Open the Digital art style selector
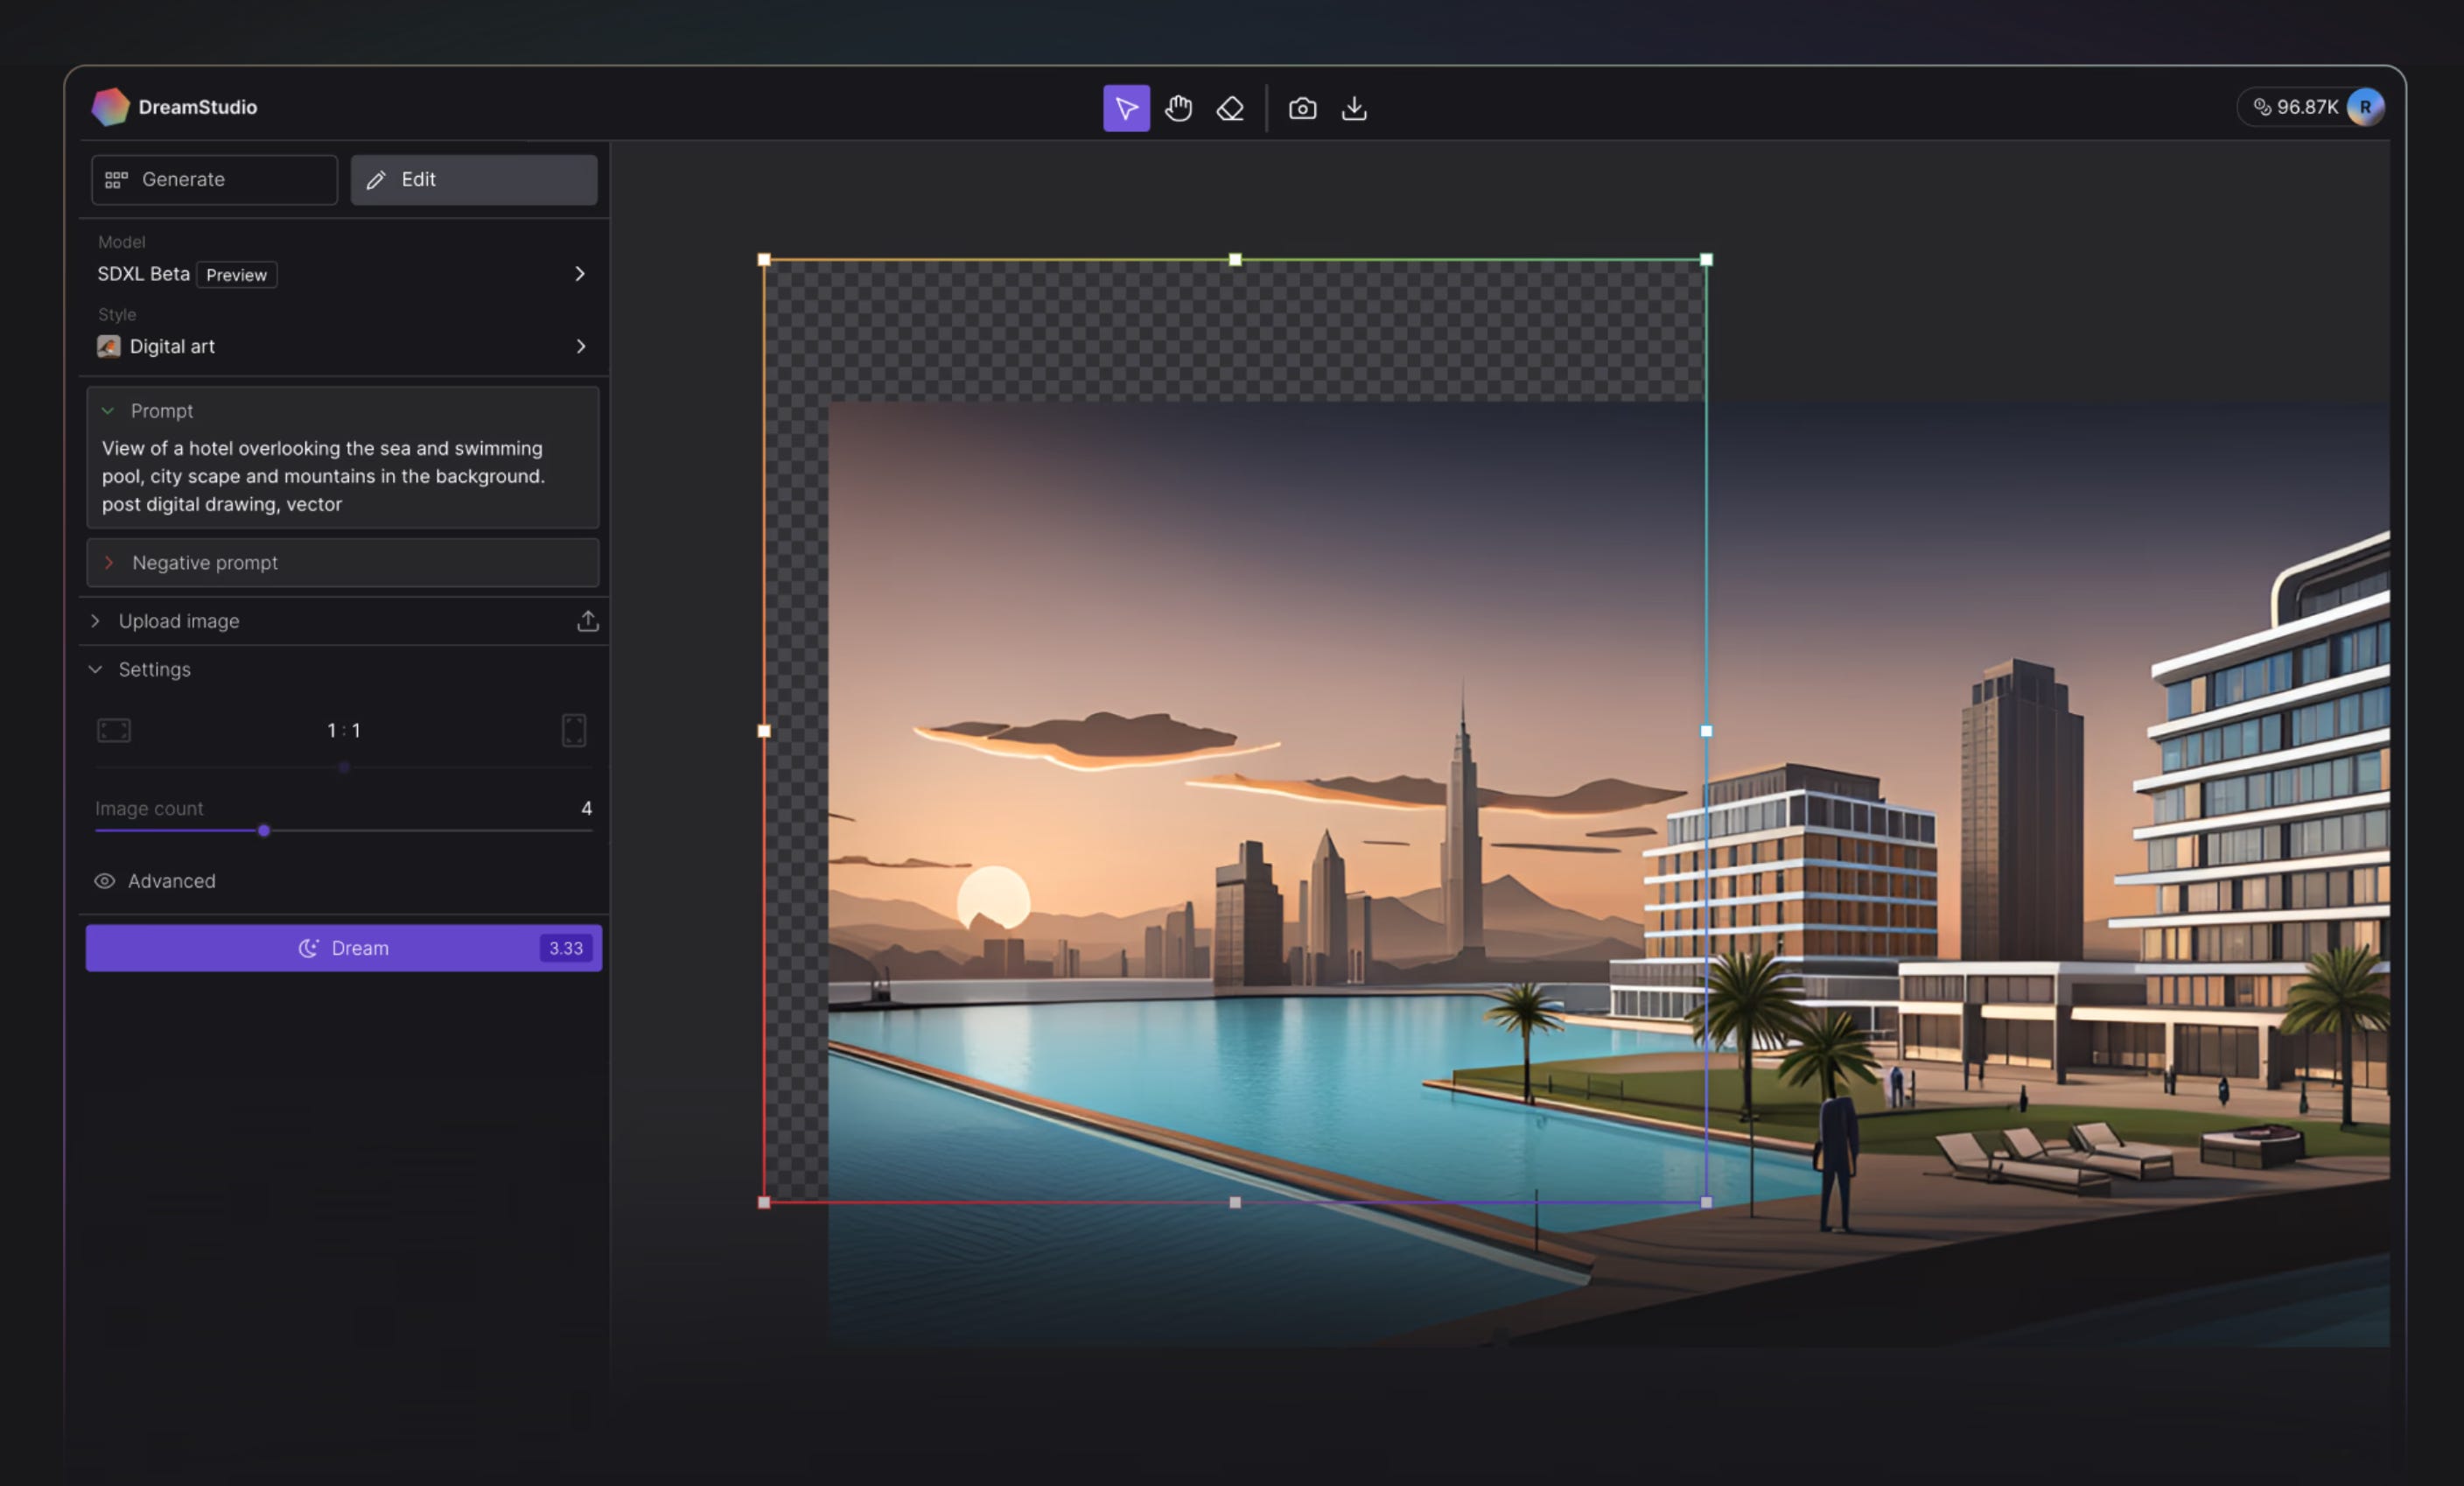2464x1486 pixels. point(342,346)
